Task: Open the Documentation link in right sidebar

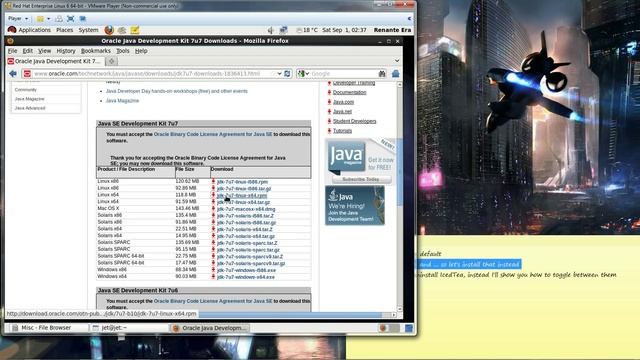Action: pos(349,92)
